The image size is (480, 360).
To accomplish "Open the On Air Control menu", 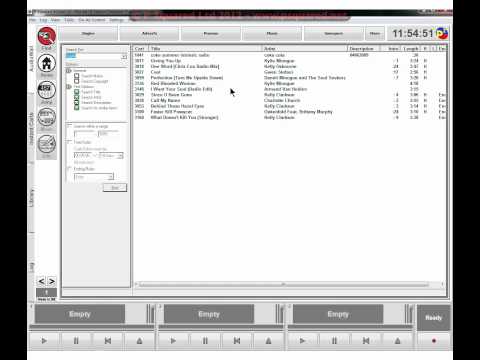I will tap(92, 20).
